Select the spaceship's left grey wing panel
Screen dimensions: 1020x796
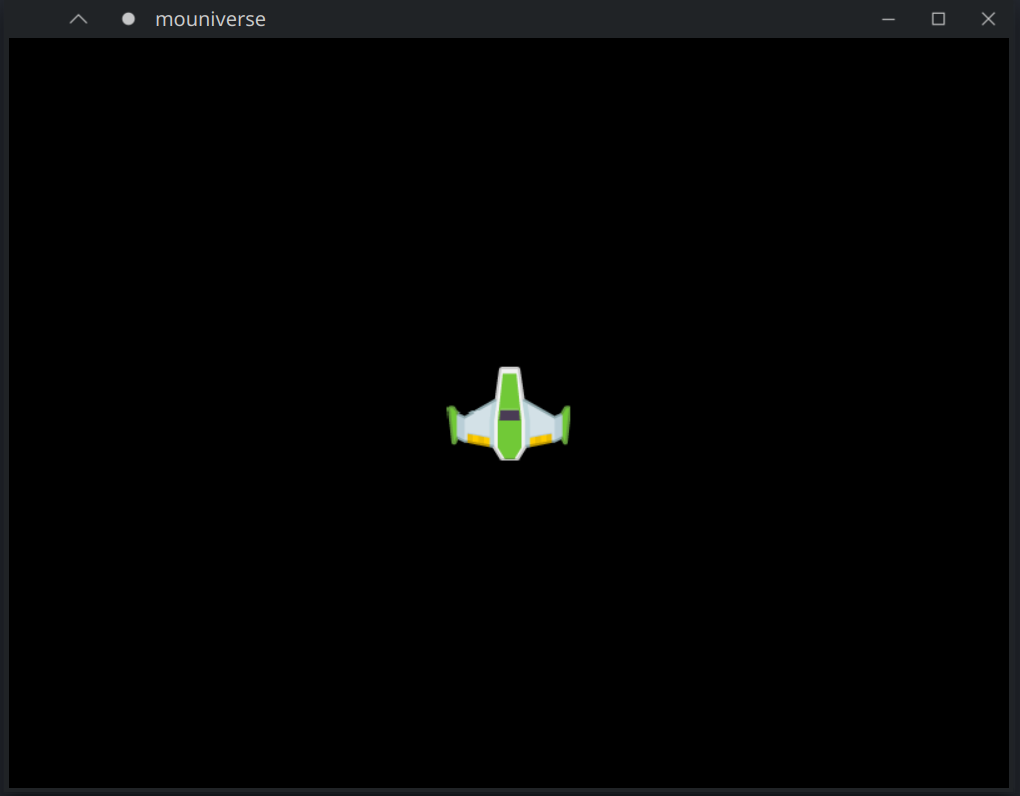[x=478, y=421]
